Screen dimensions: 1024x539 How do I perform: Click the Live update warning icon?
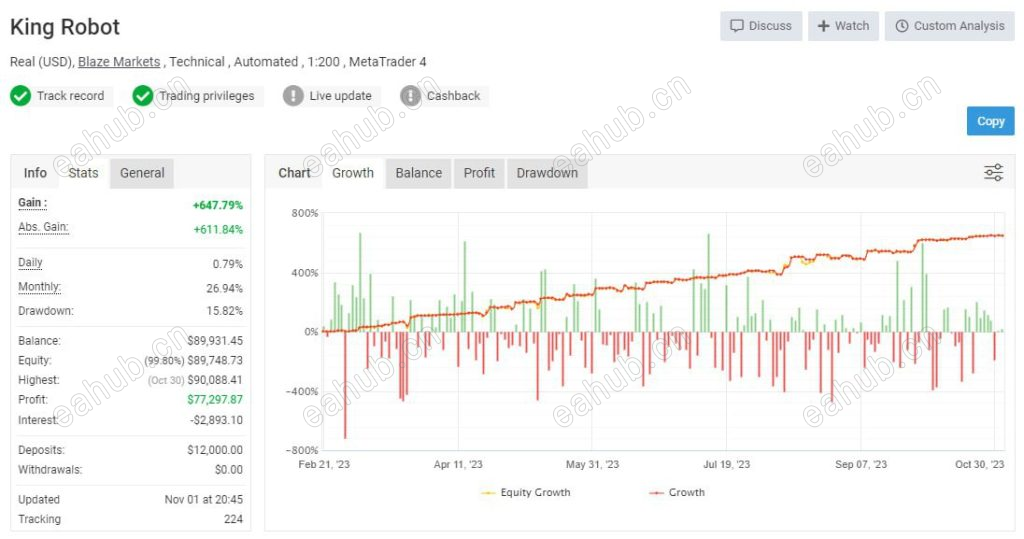293,96
